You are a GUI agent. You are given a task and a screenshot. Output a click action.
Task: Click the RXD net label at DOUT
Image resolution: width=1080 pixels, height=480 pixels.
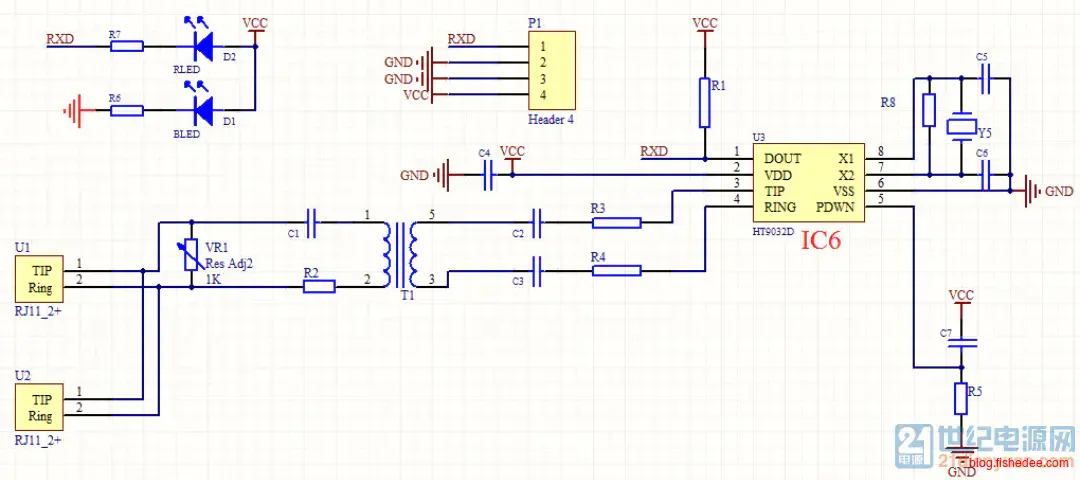click(654, 151)
